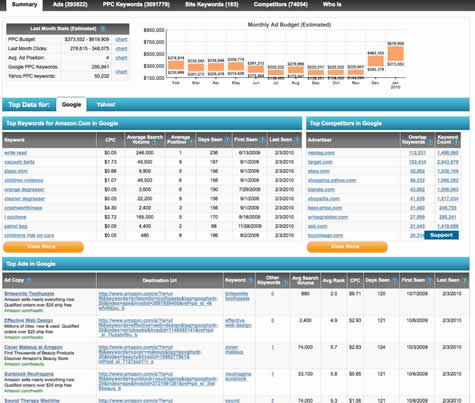Click the orange Dec bar in budget chart

(376, 61)
